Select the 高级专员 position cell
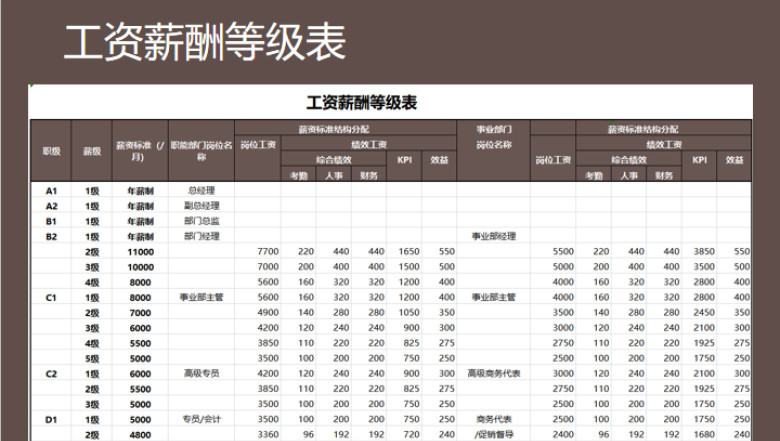This screenshot has width=780, height=441. [201, 373]
